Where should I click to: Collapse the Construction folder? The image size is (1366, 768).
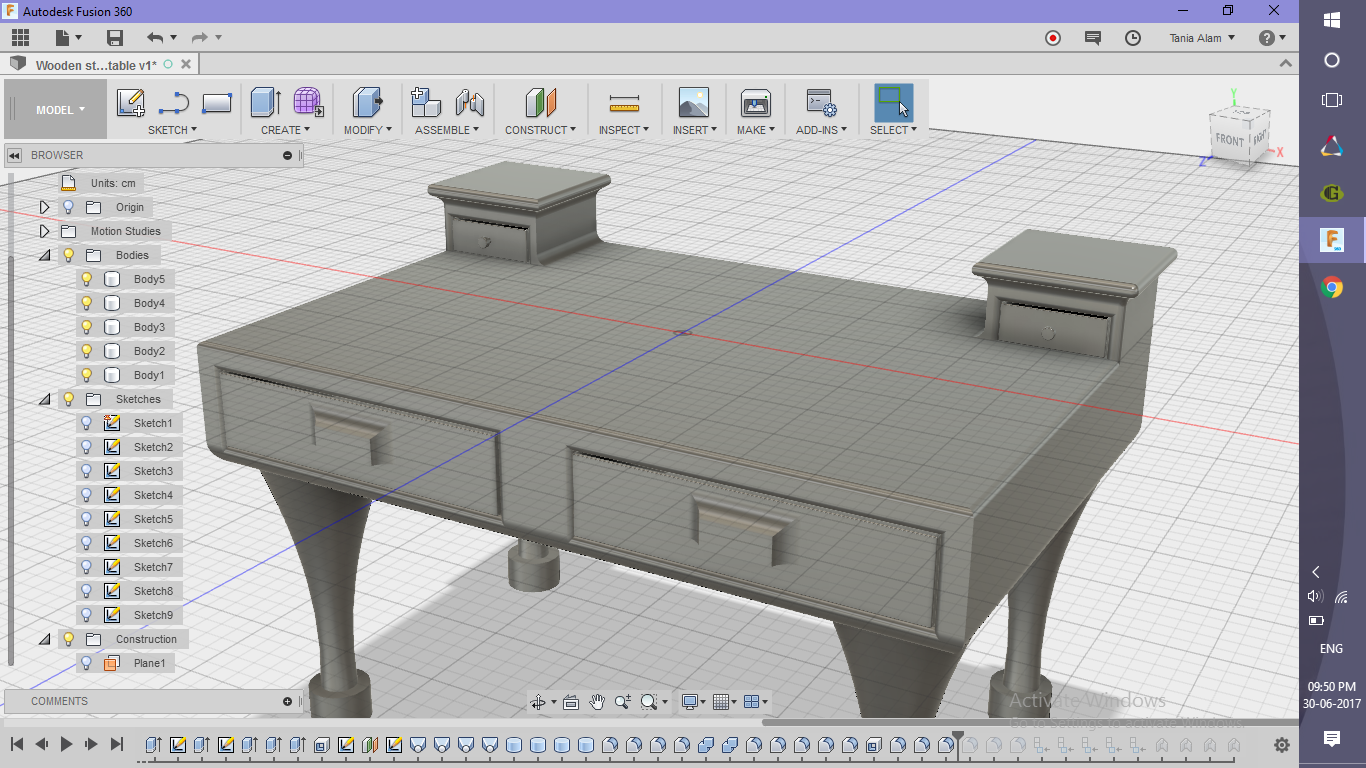tap(44, 639)
